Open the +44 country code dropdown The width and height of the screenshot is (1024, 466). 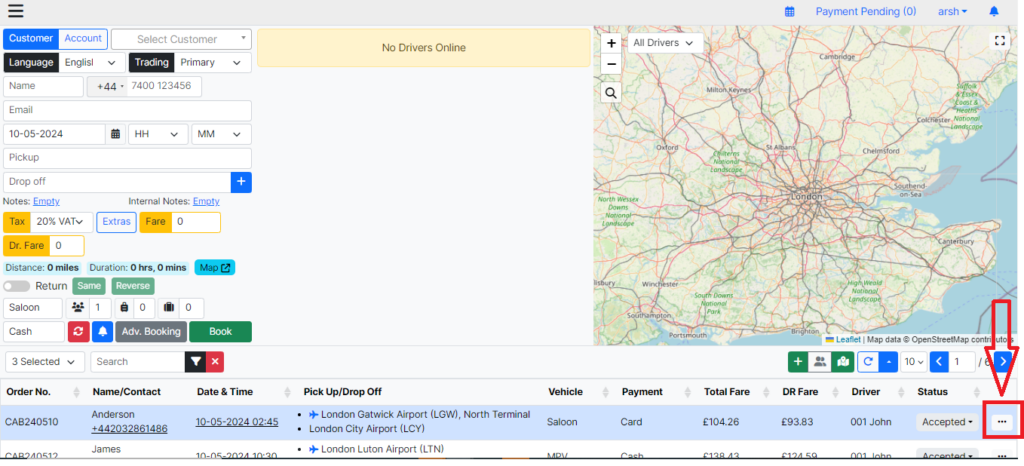pos(108,86)
